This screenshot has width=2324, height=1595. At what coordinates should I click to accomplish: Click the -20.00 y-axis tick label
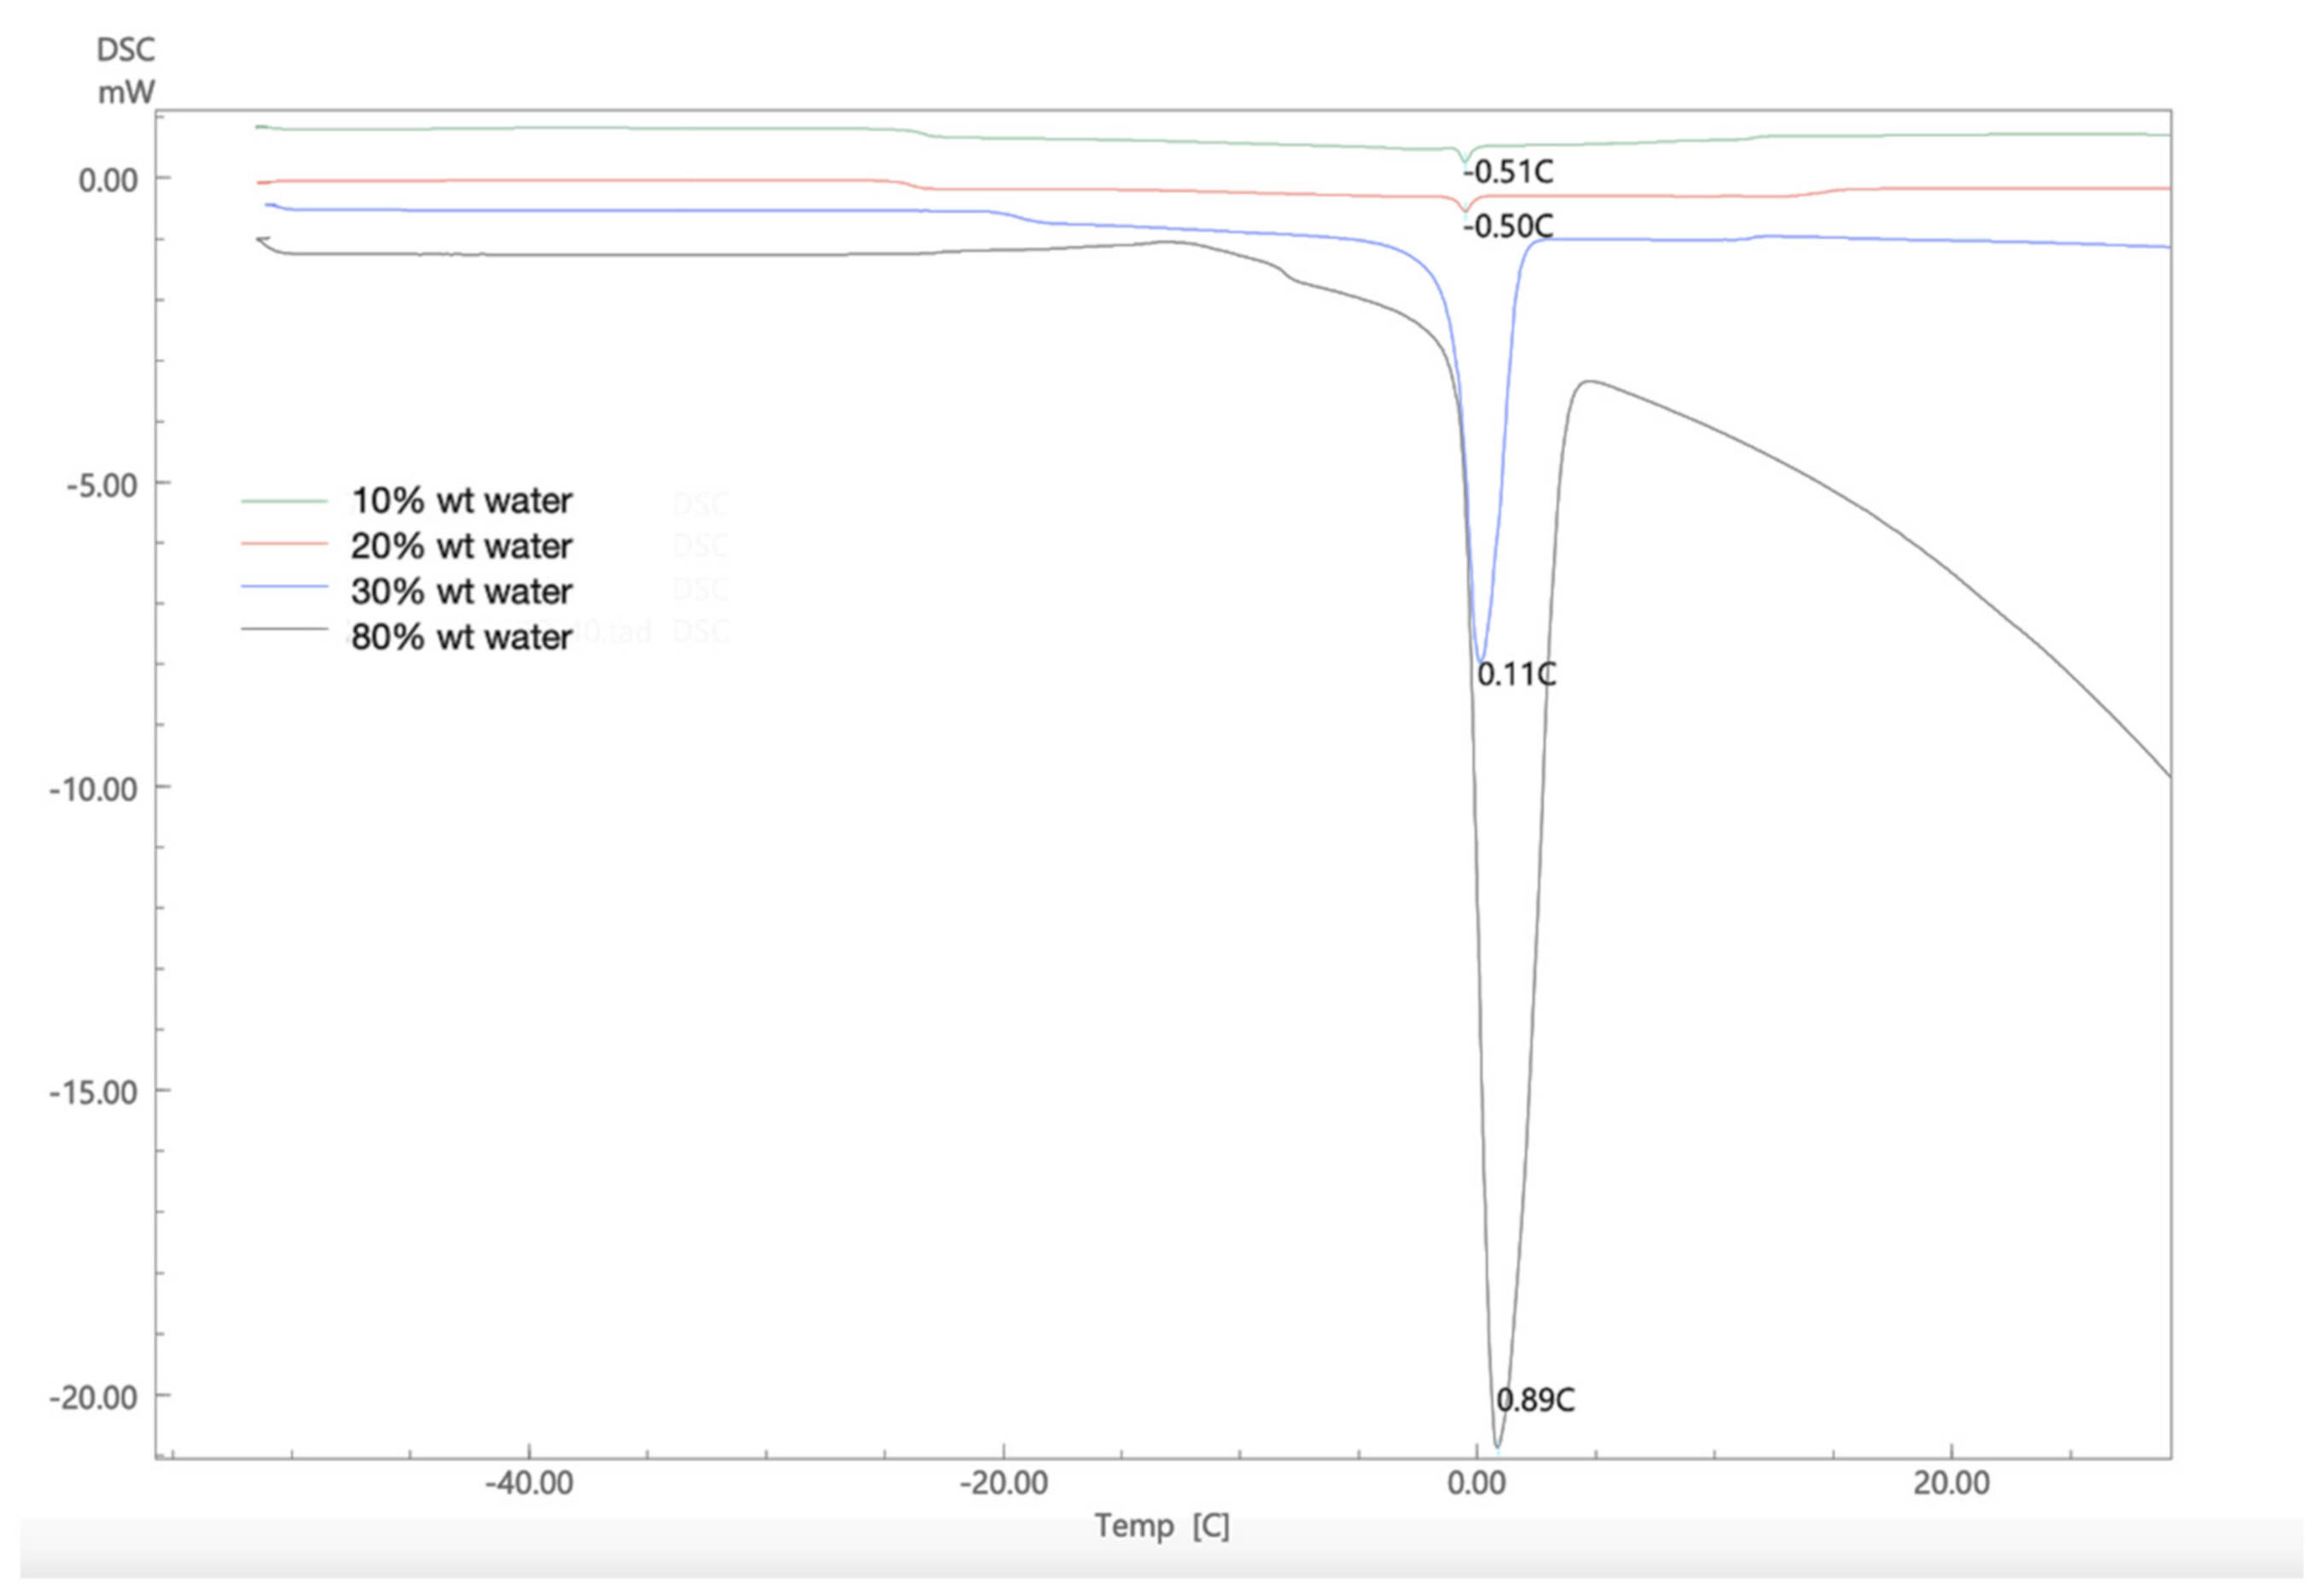click(93, 1397)
